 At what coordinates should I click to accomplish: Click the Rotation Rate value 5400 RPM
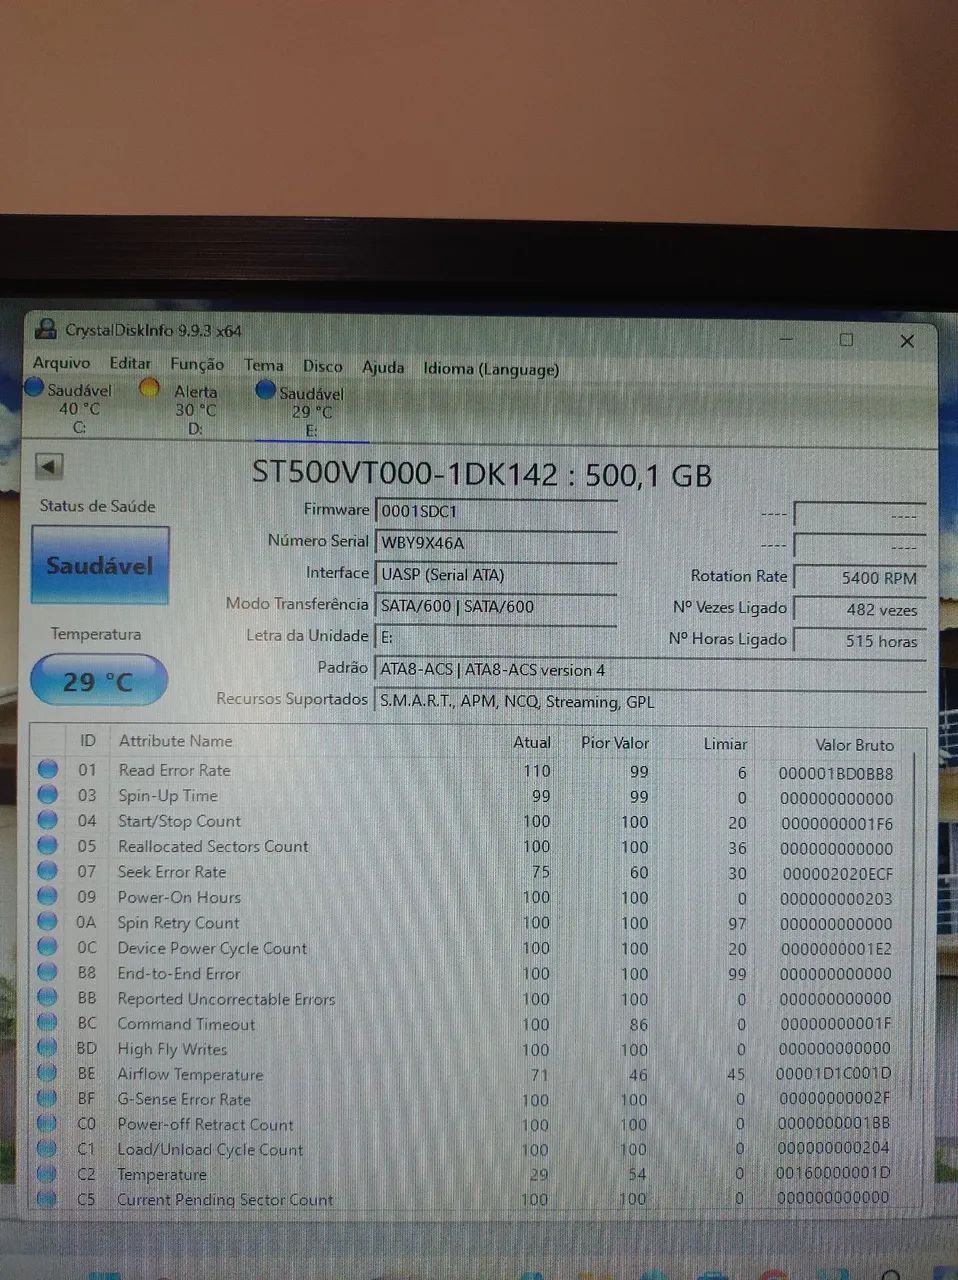click(x=860, y=578)
